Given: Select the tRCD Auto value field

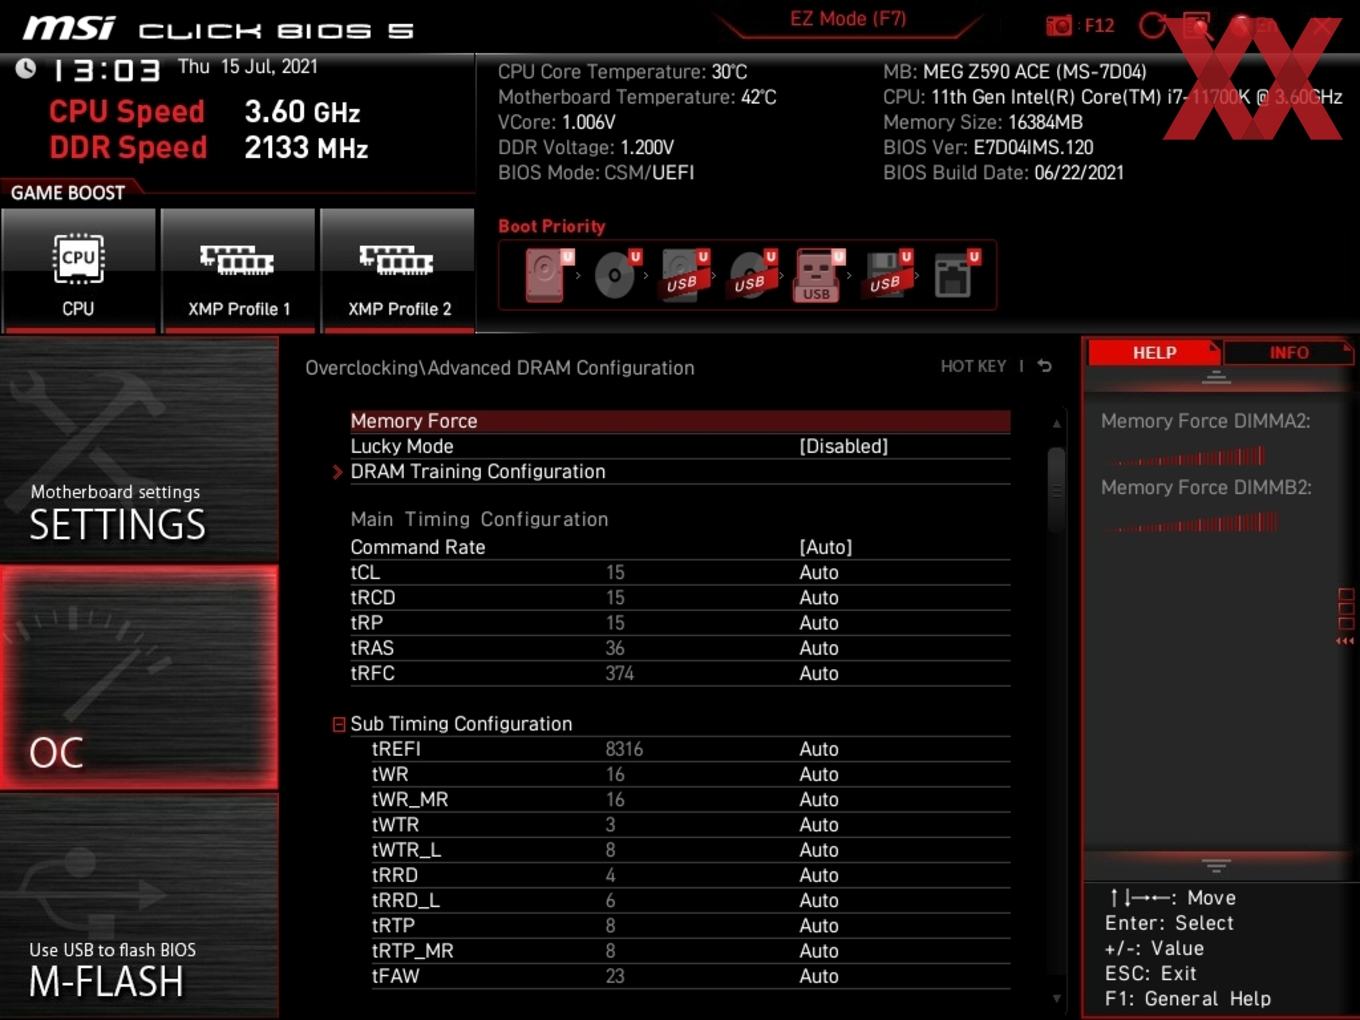Looking at the screenshot, I should 818,597.
